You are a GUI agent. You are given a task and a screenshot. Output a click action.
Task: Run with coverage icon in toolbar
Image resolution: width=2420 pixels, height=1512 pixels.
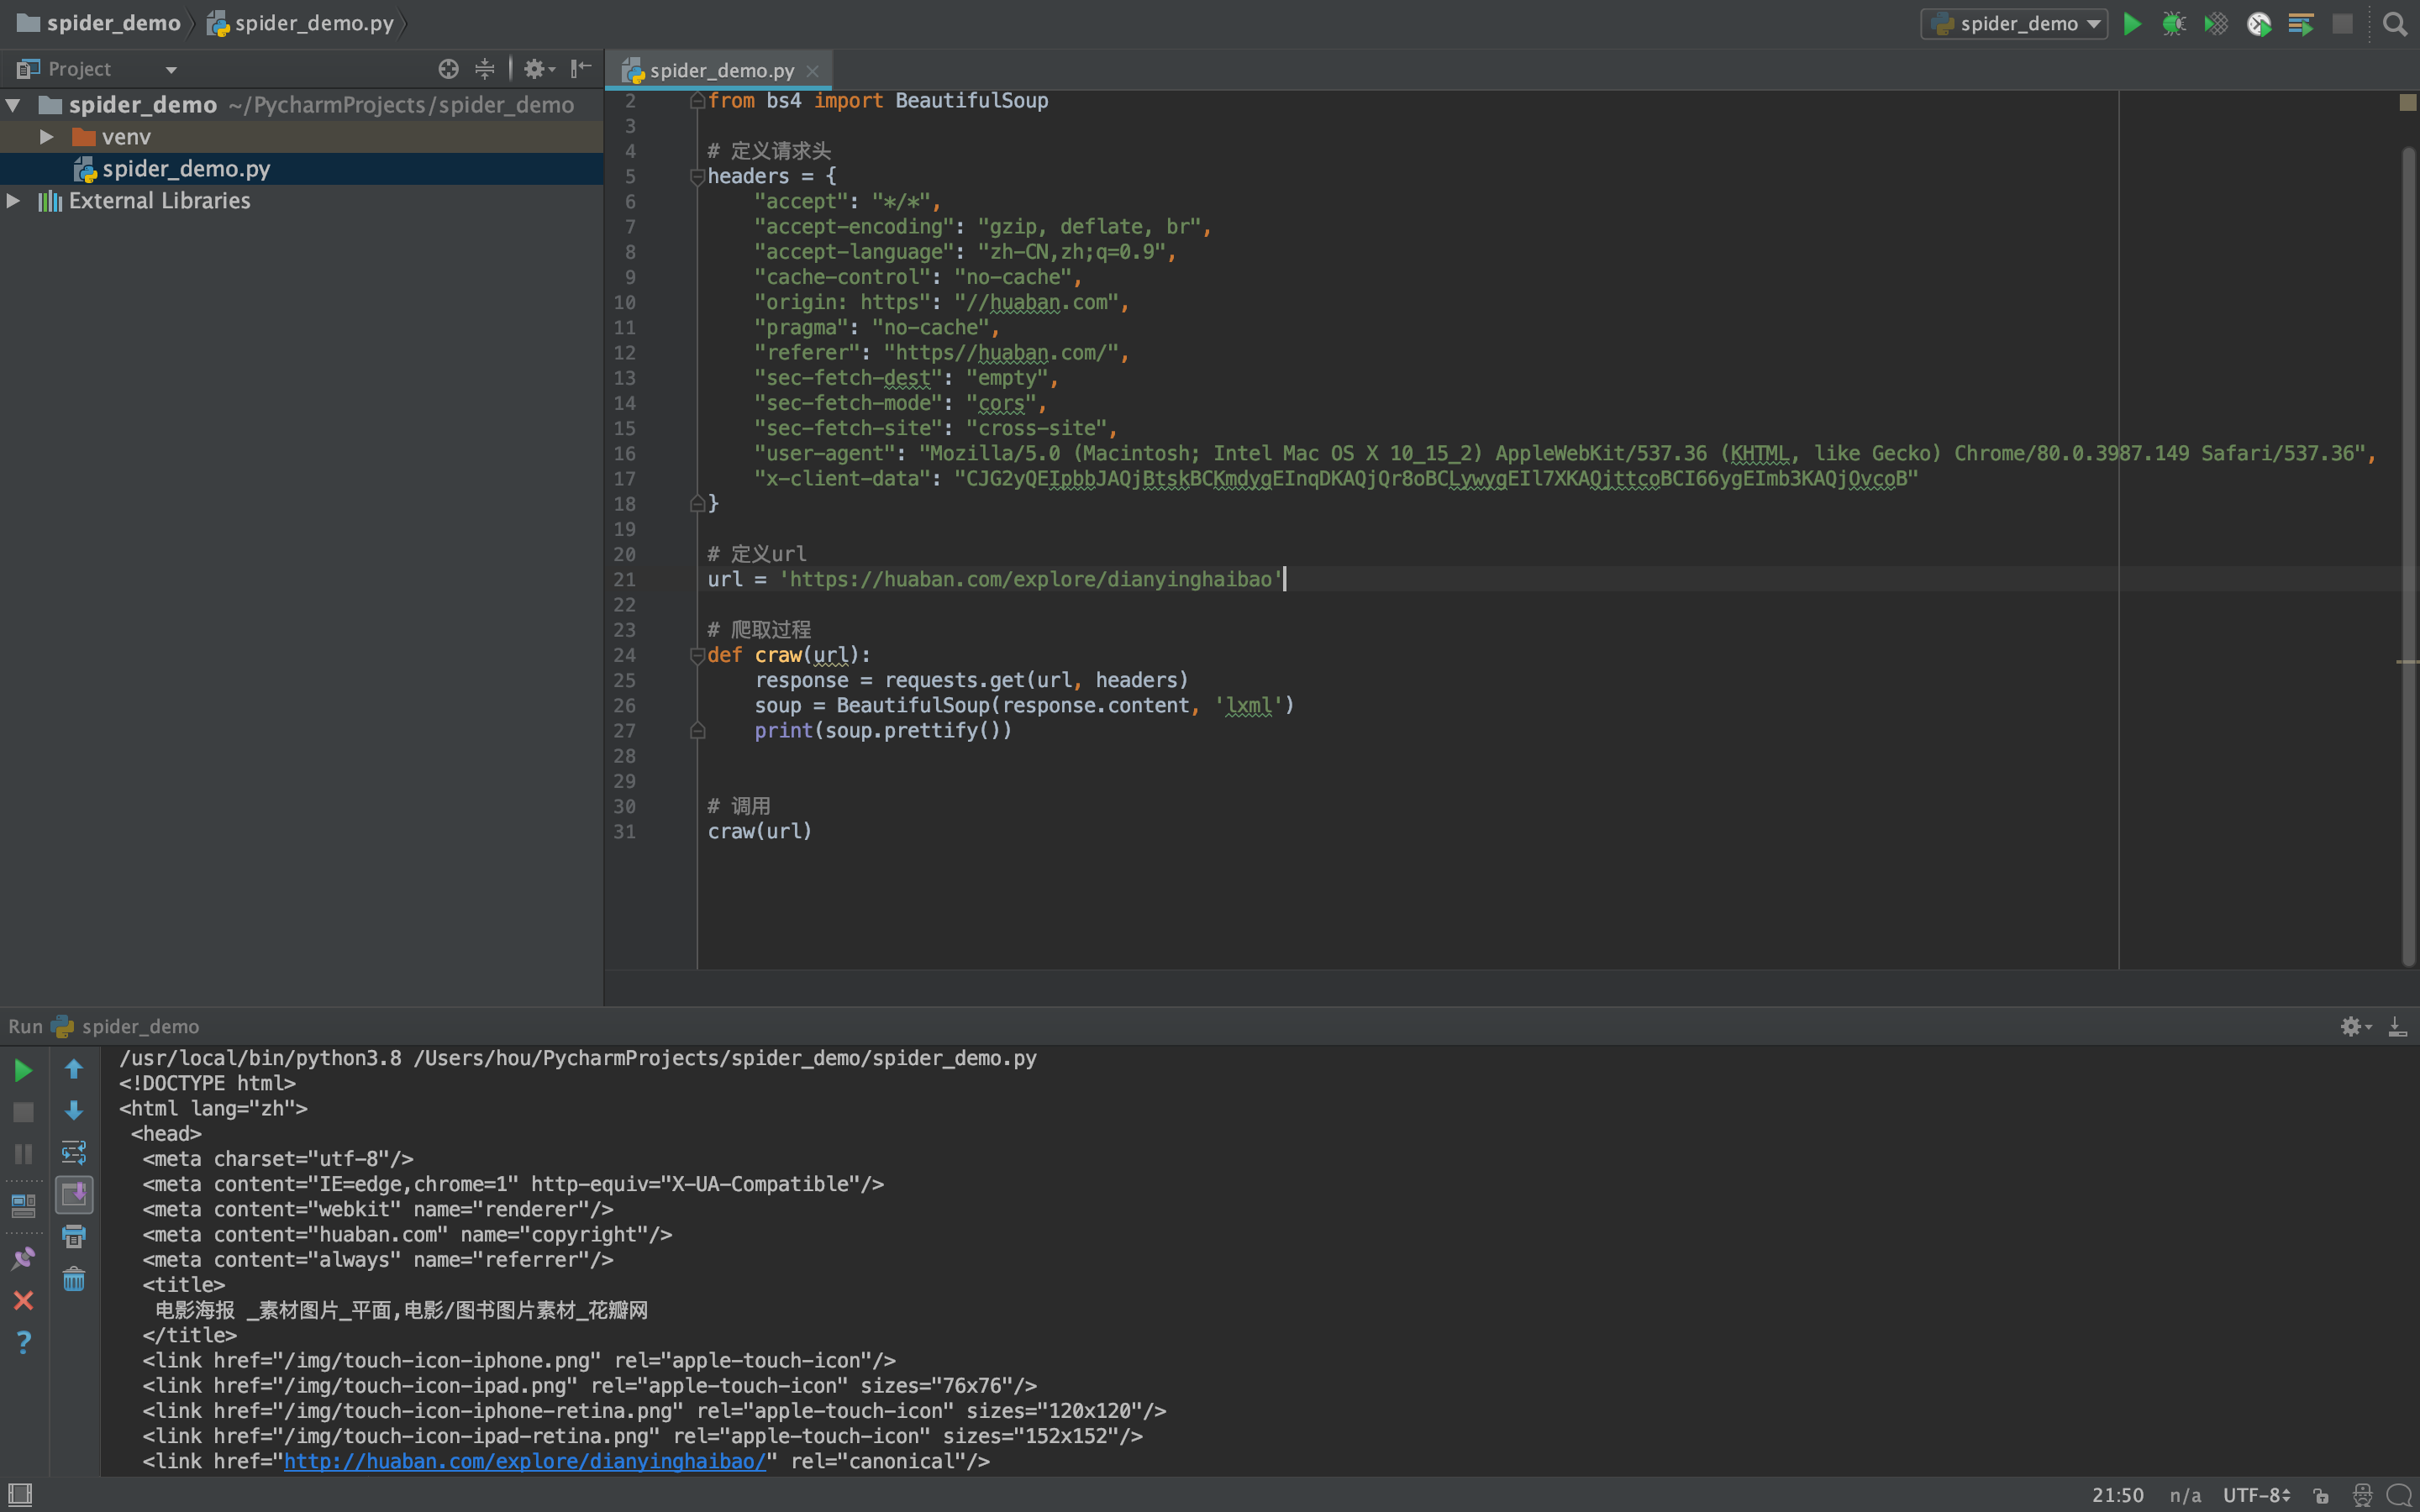[2216, 24]
